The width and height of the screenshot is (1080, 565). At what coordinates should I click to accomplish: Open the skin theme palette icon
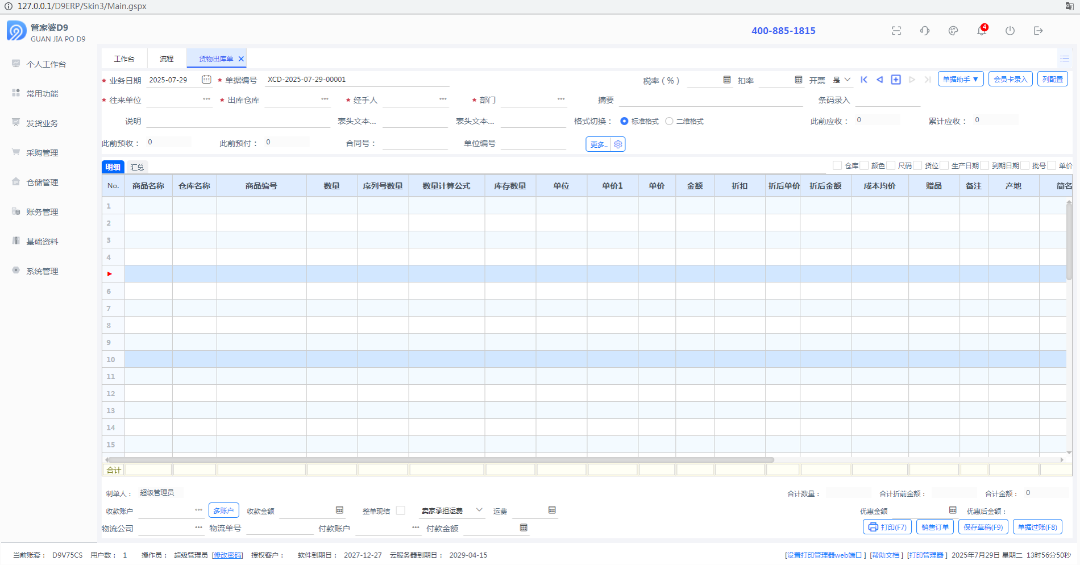953,30
